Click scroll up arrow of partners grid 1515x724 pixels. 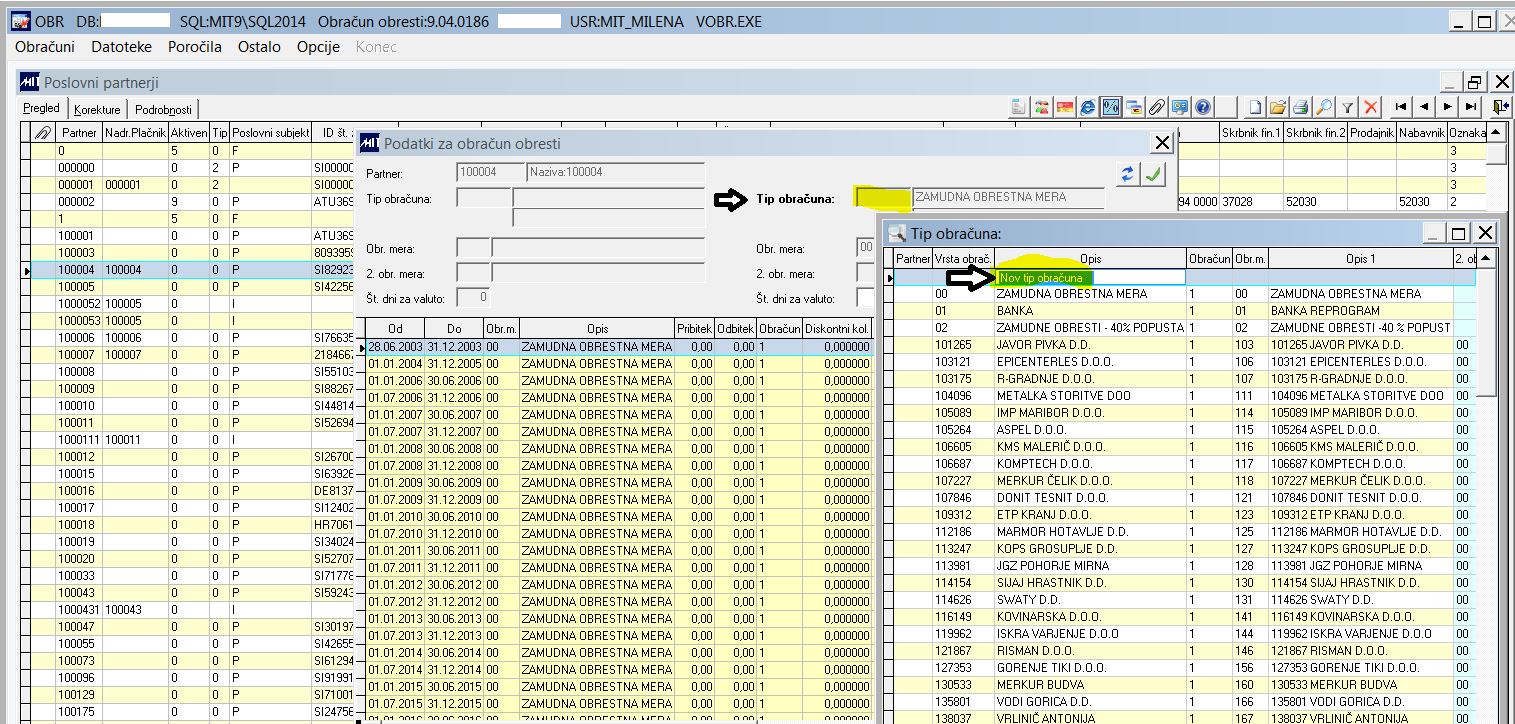(1495, 133)
